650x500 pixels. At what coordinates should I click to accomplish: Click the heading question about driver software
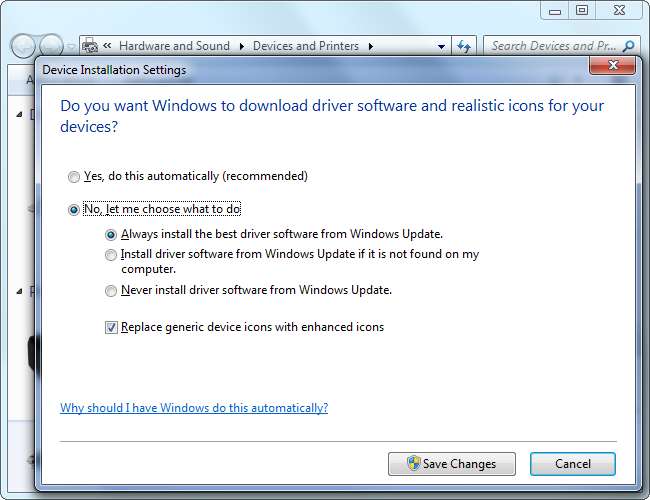point(332,116)
